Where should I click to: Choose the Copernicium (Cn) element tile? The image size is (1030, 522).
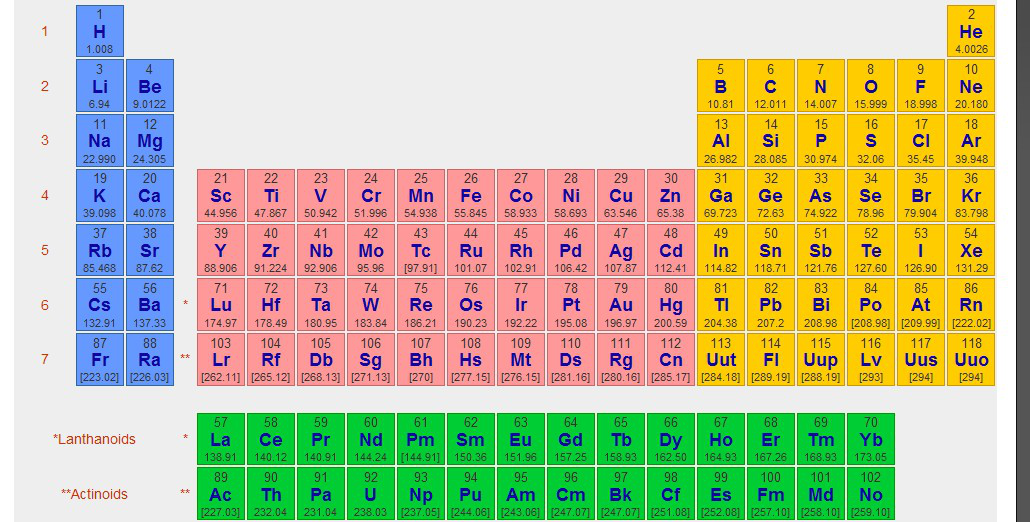[671, 359]
